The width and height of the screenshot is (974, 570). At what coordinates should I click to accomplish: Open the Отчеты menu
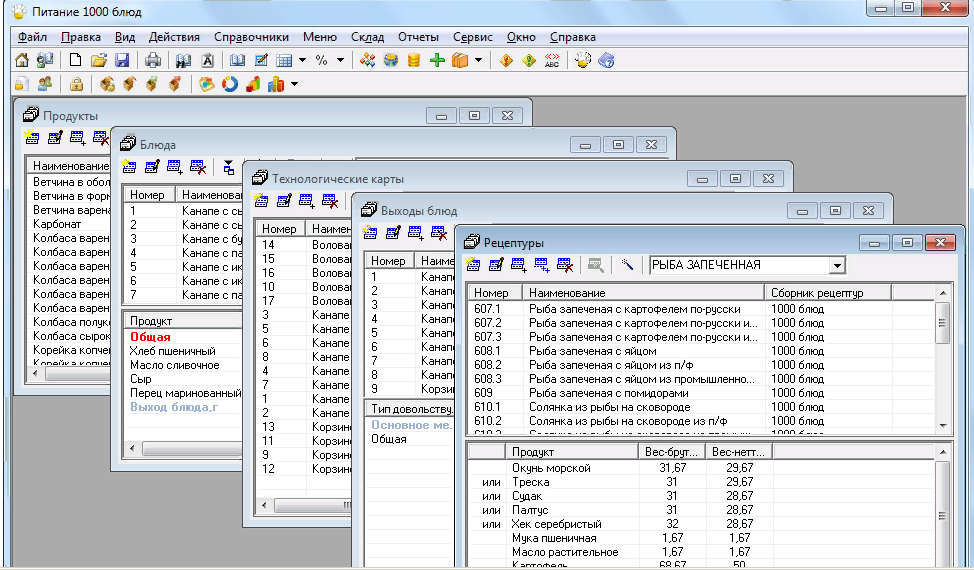[x=418, y=37]
